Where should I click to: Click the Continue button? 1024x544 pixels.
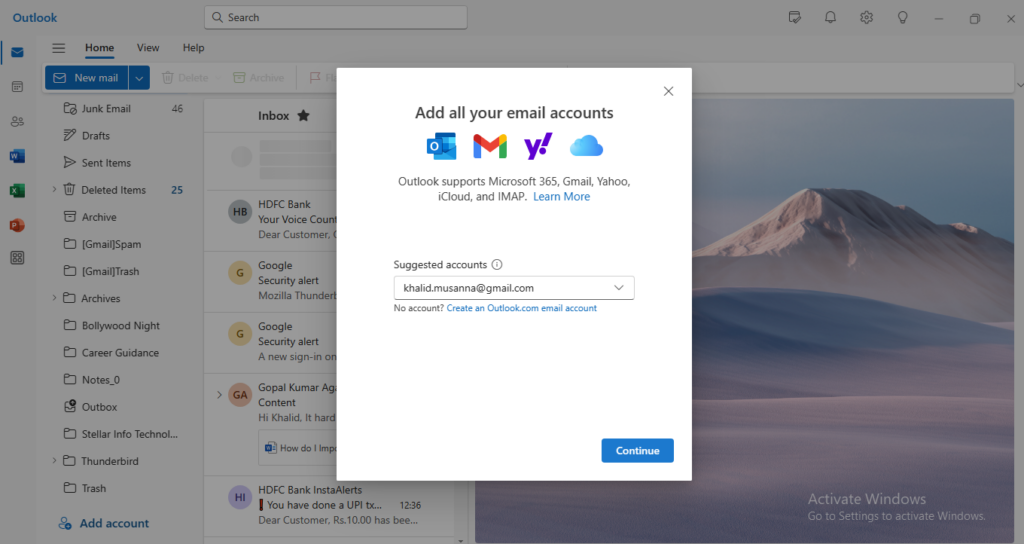click(637, 451)
